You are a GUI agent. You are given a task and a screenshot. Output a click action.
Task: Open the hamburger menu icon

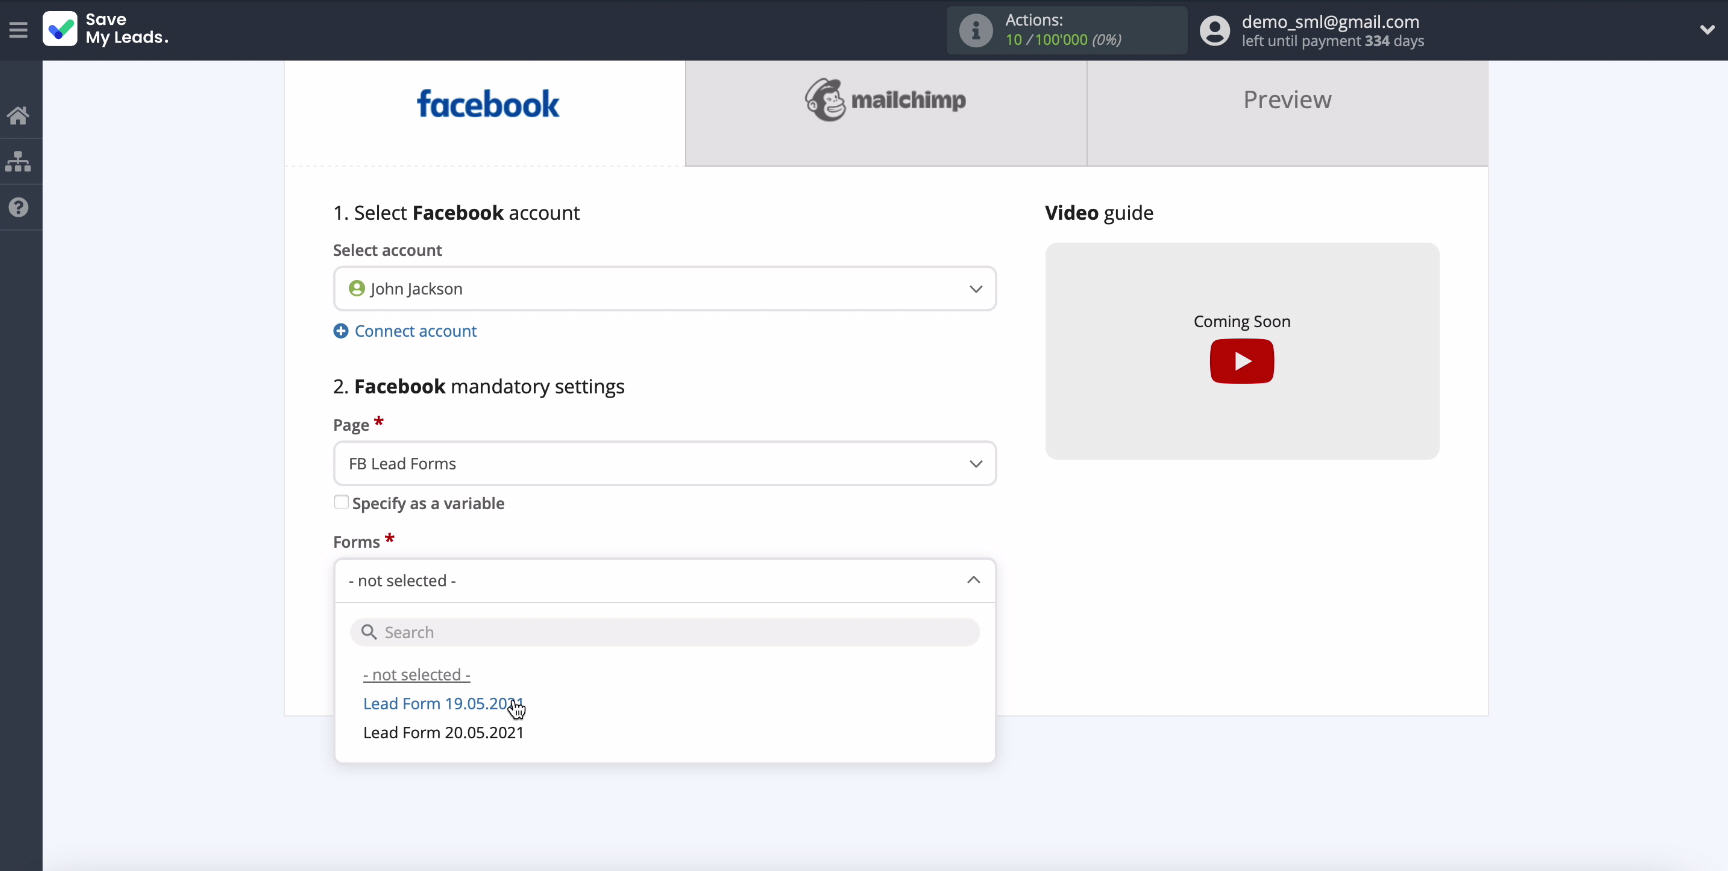pos(18,30)
